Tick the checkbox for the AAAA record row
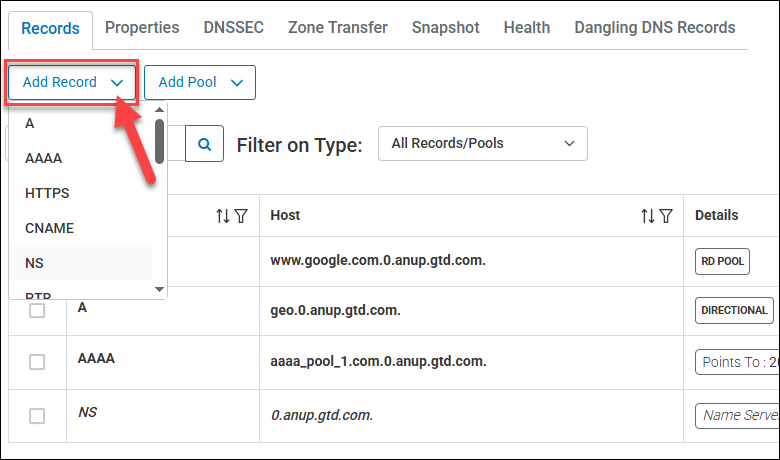The height and width of the screenshot is (460, 780). click(37, 362)
